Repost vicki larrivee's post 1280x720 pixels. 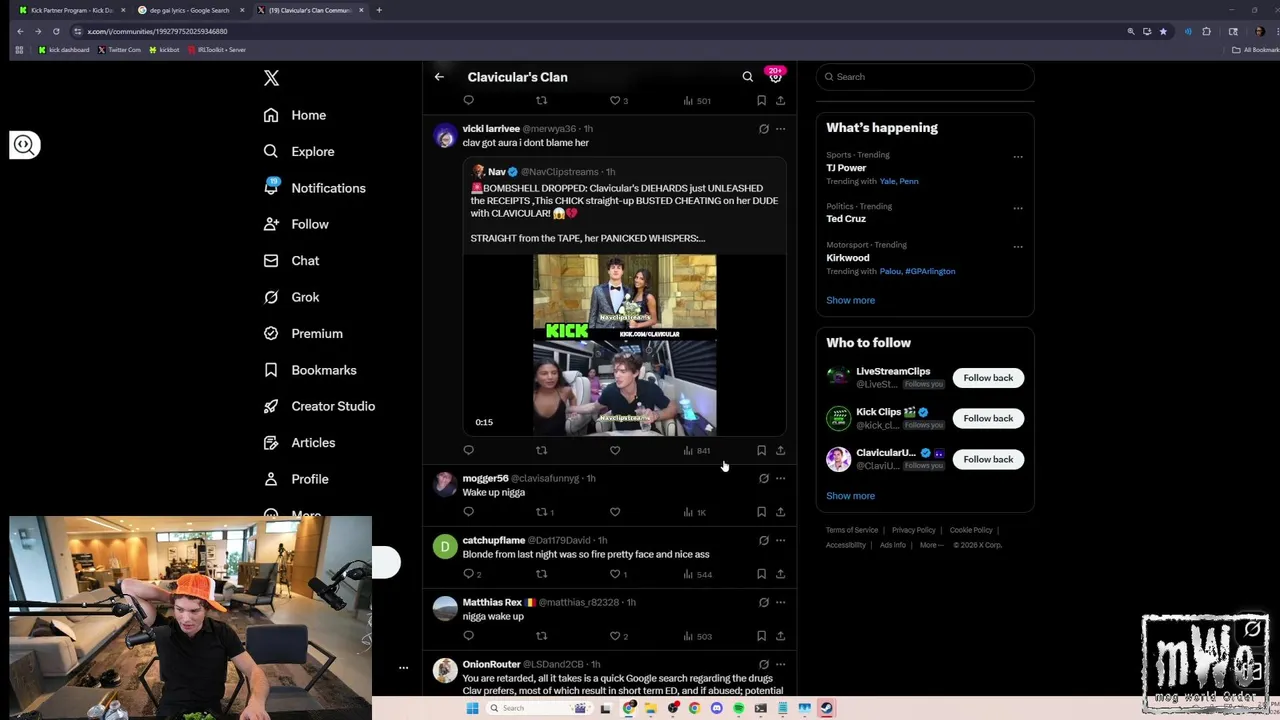pos(541,451)
